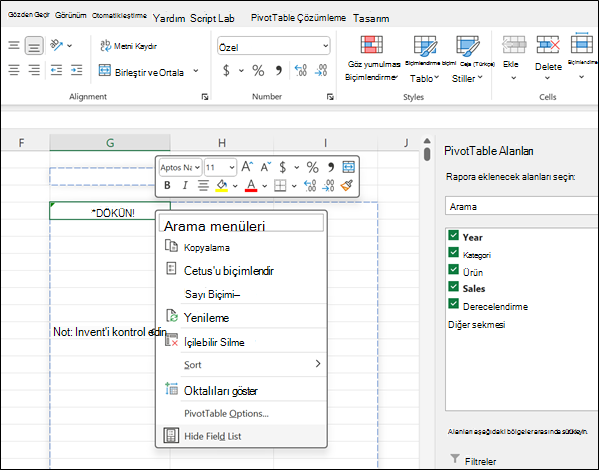Image resolution: width=599 pixels, height=470 pixels.
Task: Apply comma style in the ribbon
Action: (278, 70)
